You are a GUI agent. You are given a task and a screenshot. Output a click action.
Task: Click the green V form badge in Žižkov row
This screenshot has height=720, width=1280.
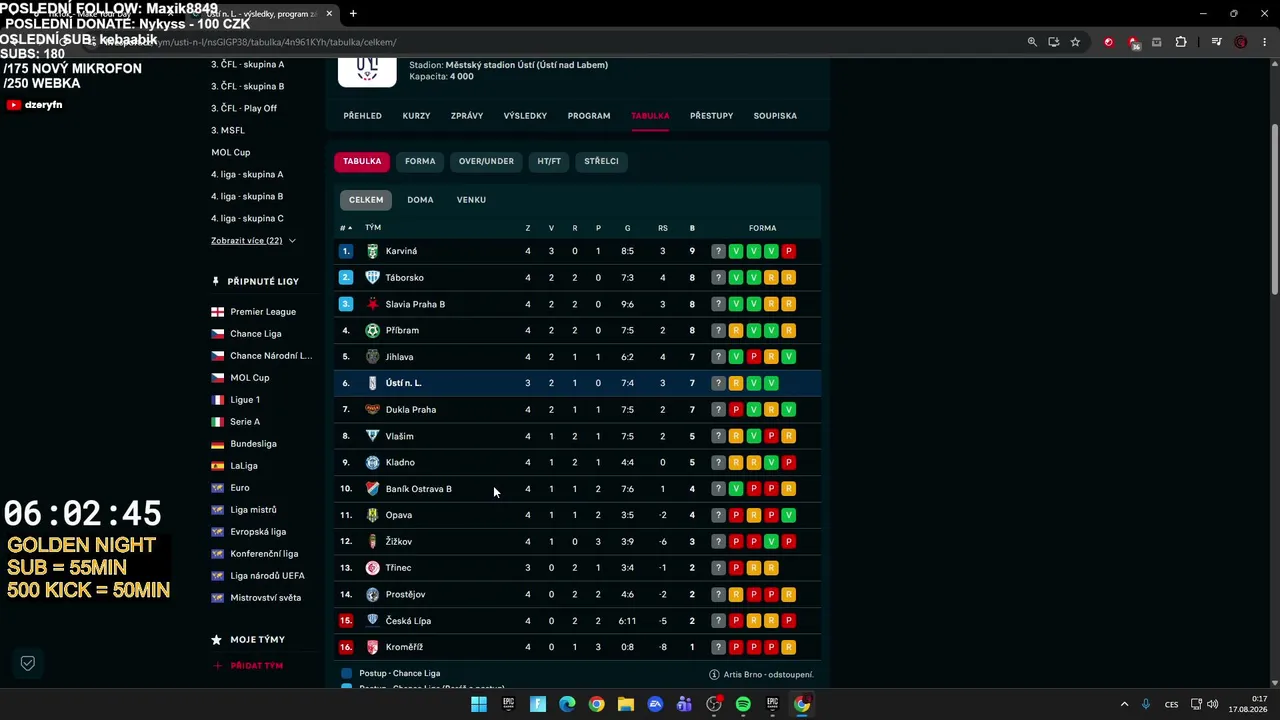(771, 542)
